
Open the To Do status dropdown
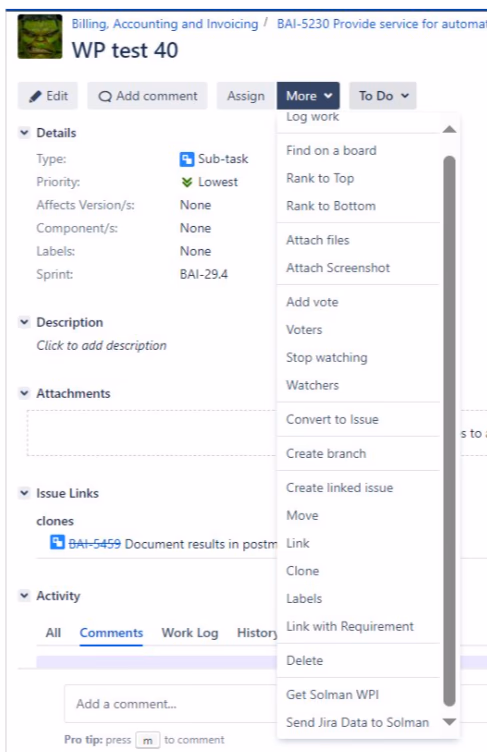click(383, 96)
